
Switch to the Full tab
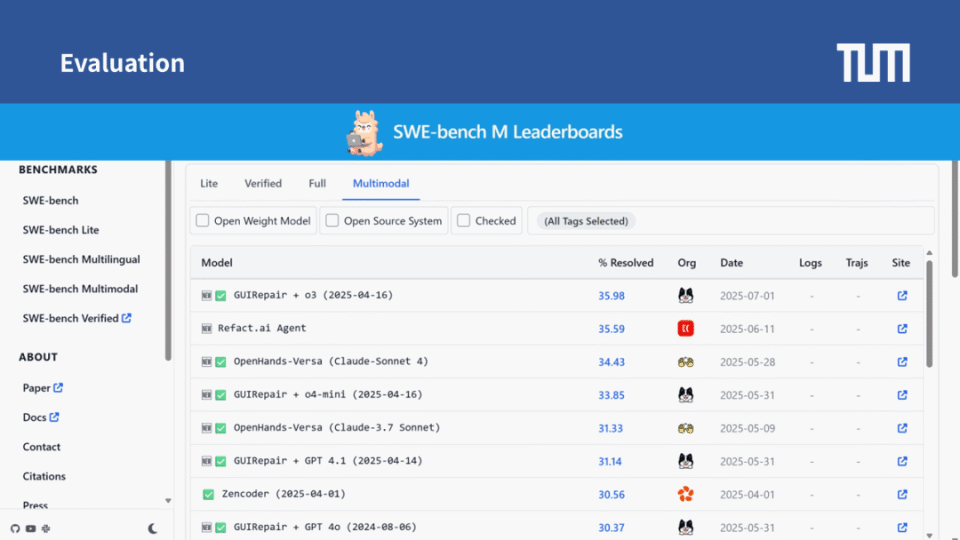click(317, 183)
